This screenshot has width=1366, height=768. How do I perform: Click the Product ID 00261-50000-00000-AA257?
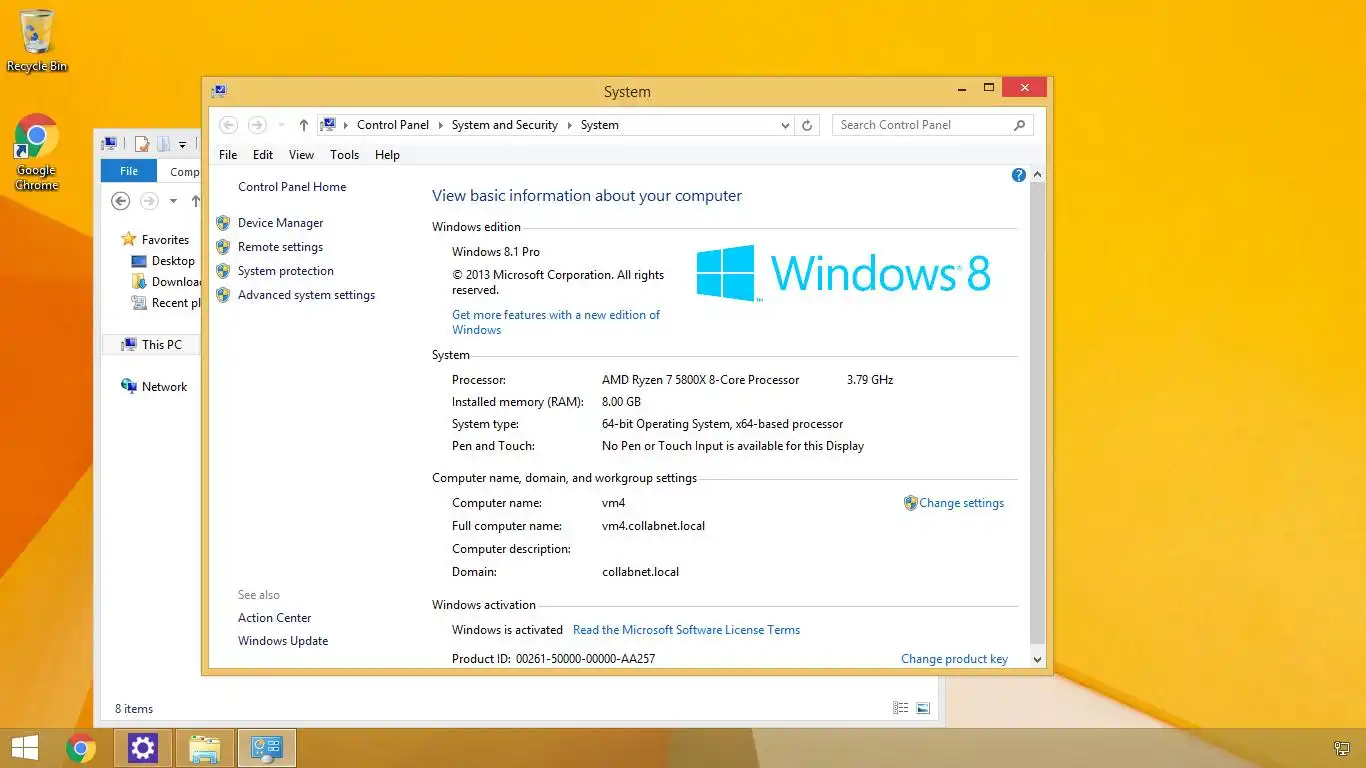[x=585, y=659]
